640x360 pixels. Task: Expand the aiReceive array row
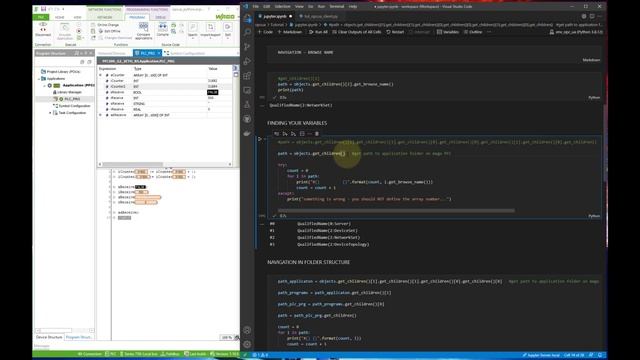pos(100,115)
